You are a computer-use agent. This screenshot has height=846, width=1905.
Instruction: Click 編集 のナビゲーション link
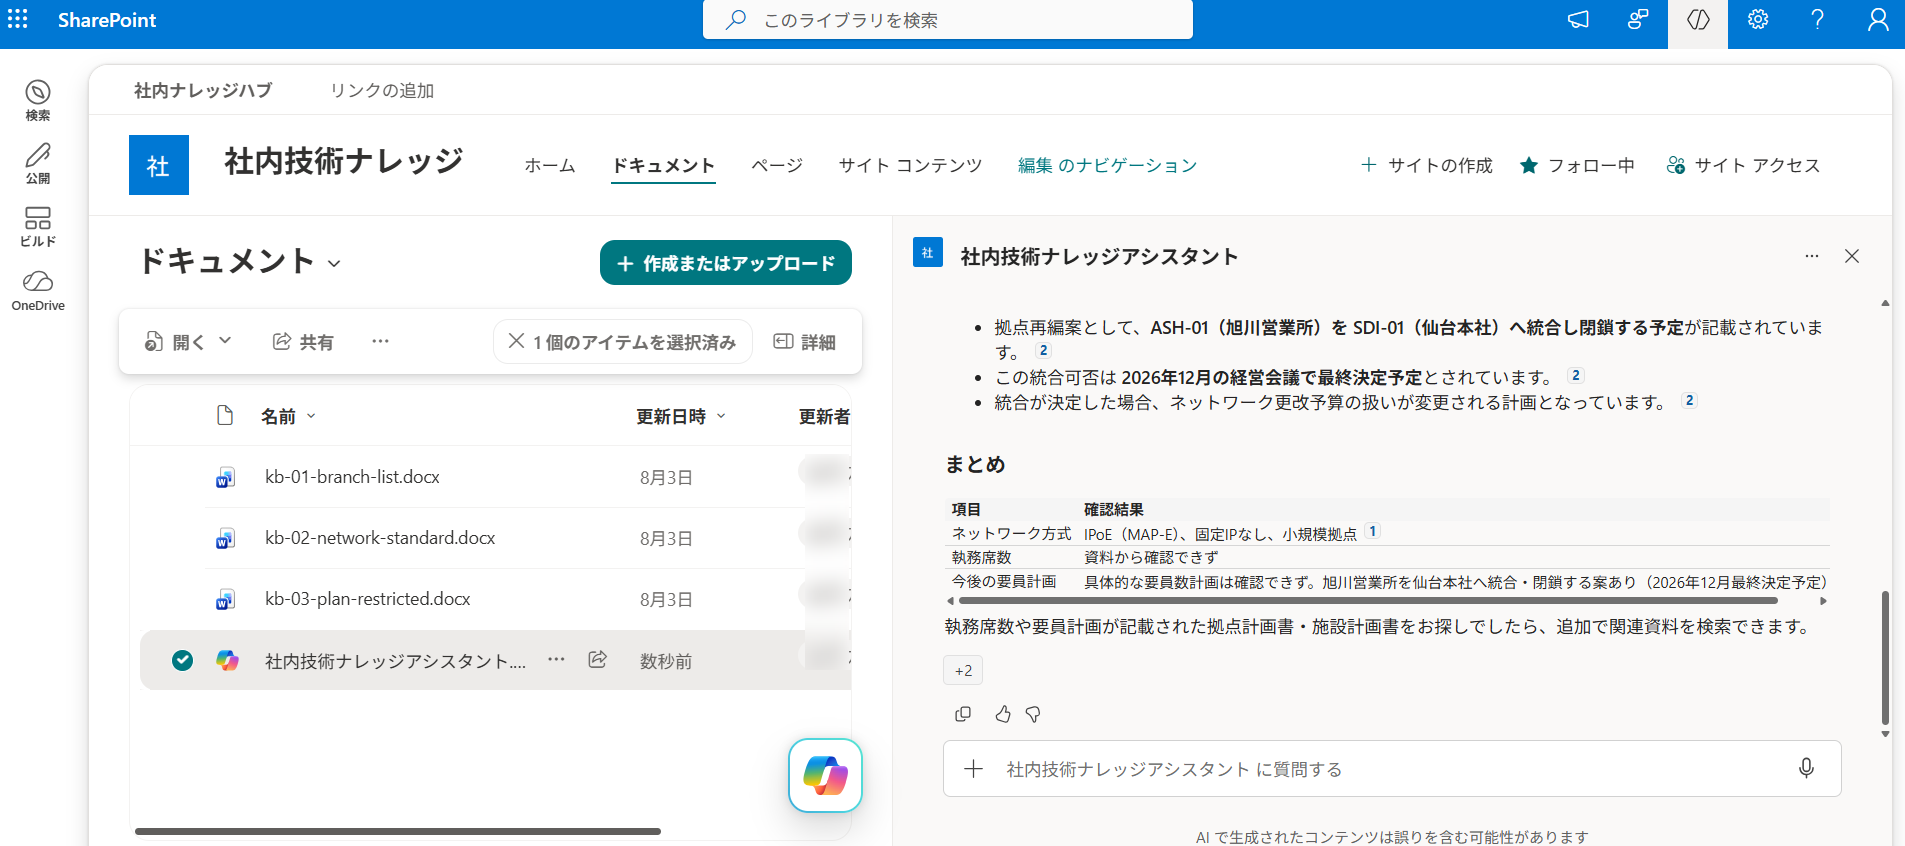pyautogui.click(x=1107, y=165)
